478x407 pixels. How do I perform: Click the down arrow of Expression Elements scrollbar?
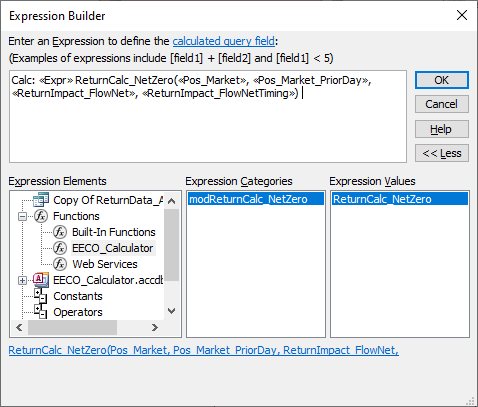click(x=171, y=311)
